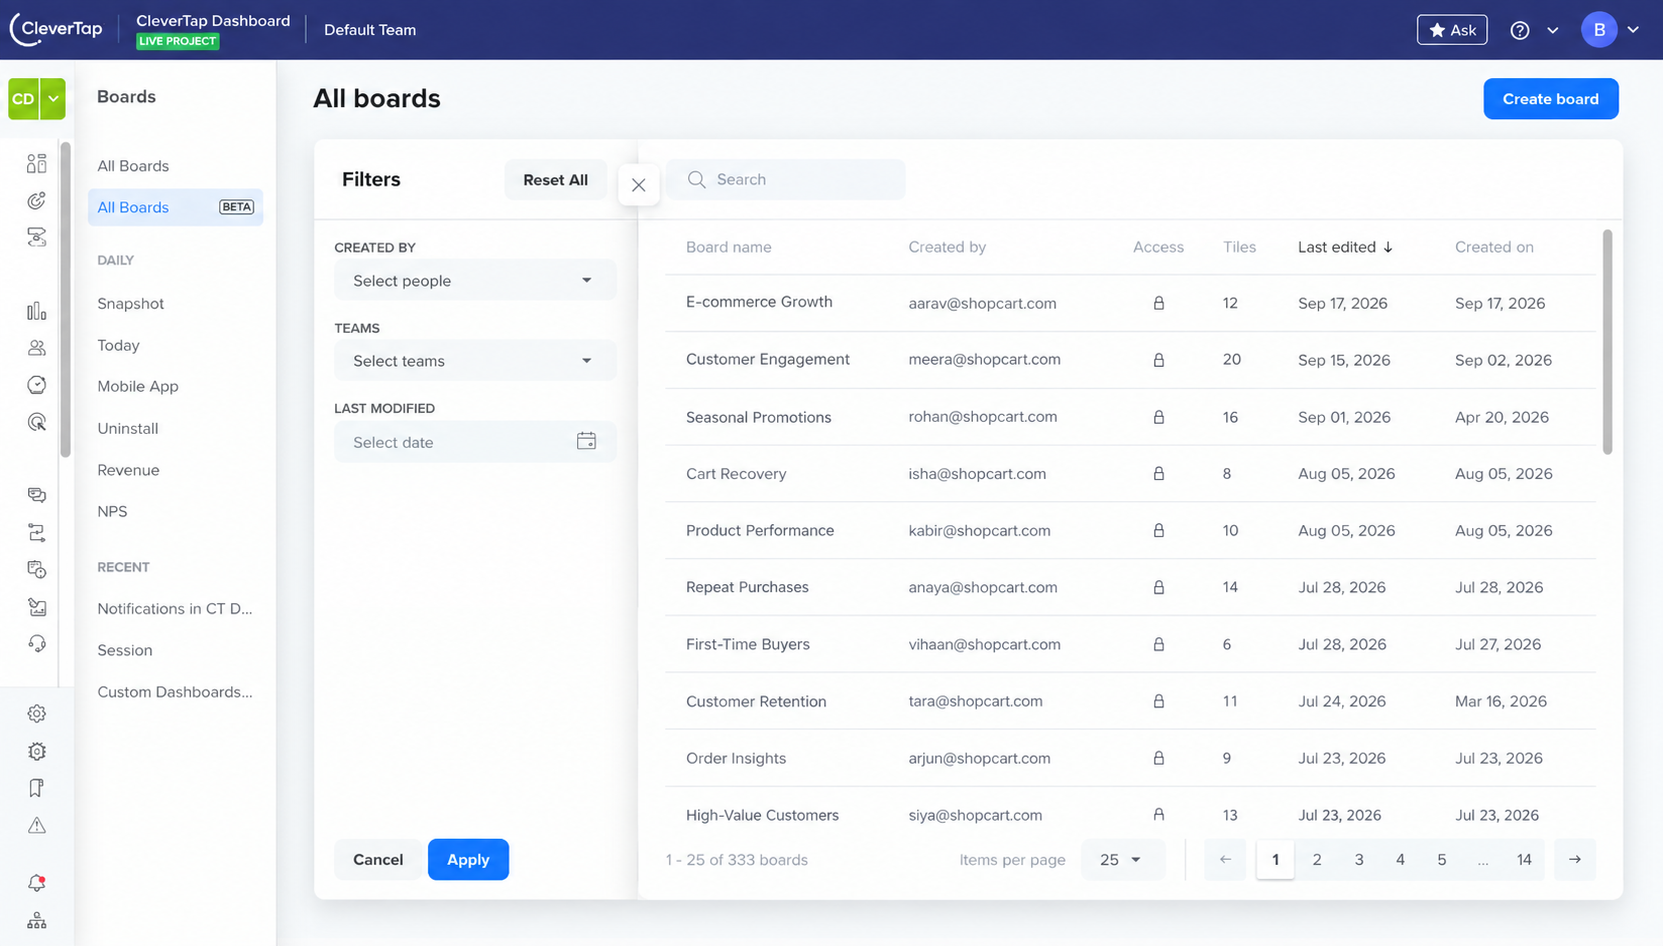Open the bookmark icon in left rail
This screenshot has height=946, width=1663.
[37, 788]
